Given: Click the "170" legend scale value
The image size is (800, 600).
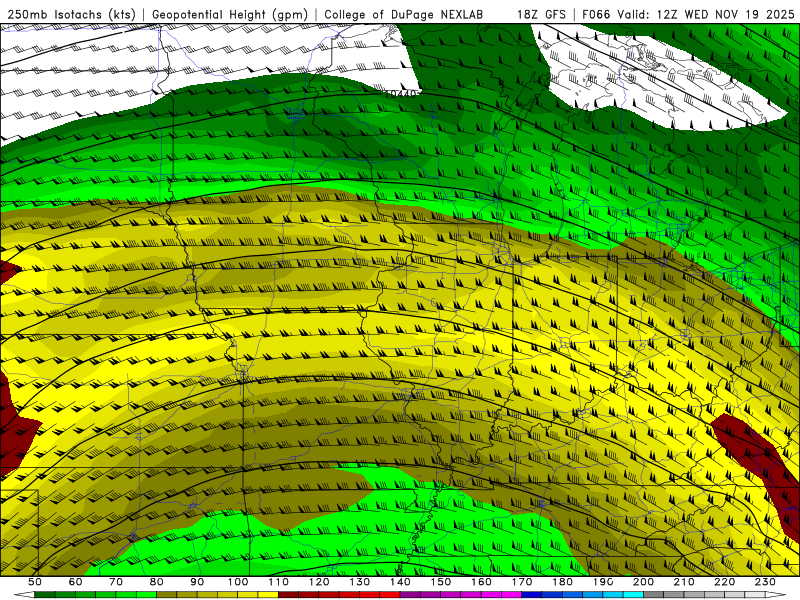Looking at the screenshot, I should click(x=522, y=582).
